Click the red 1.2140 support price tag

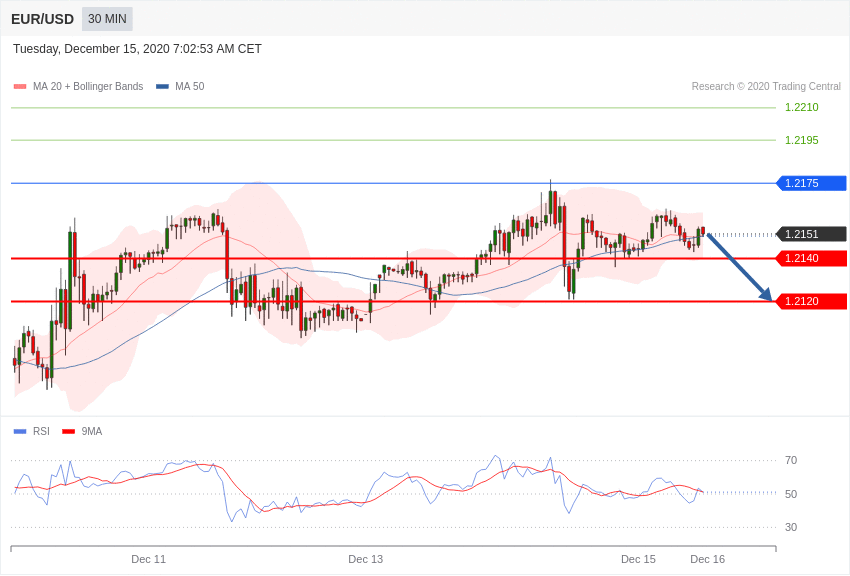coord(812,258)
